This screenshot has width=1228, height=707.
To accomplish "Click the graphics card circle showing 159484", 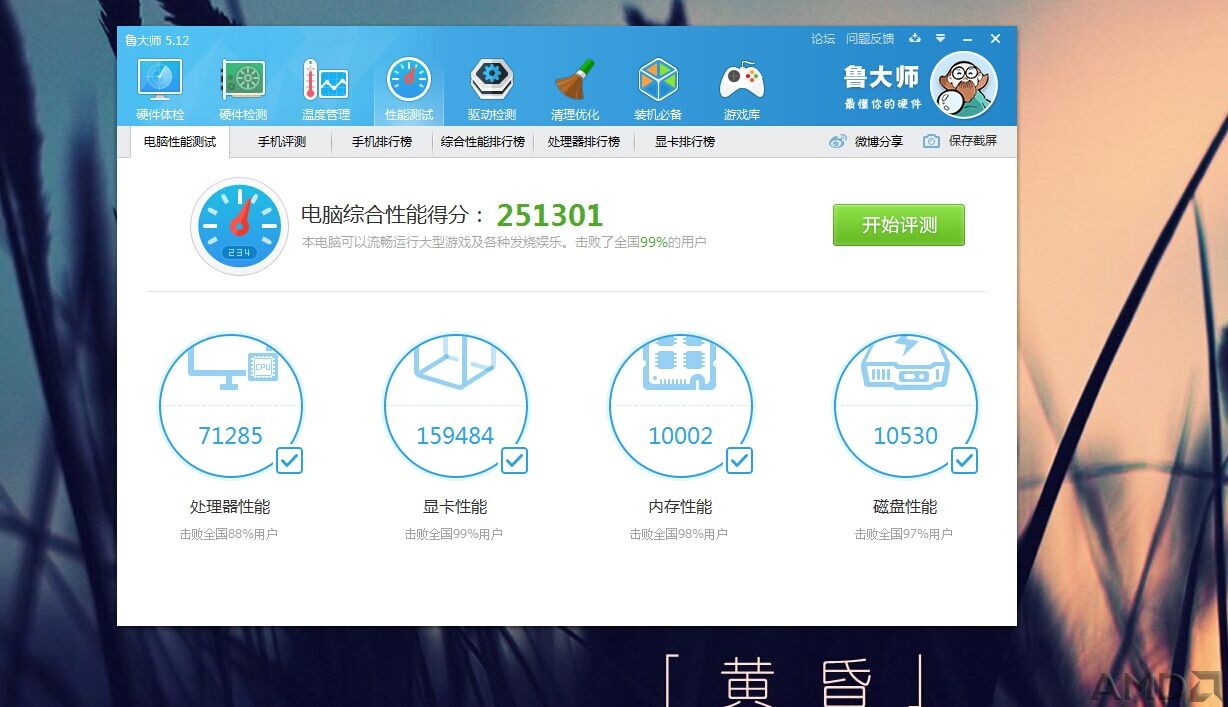I will pos(456,407).
